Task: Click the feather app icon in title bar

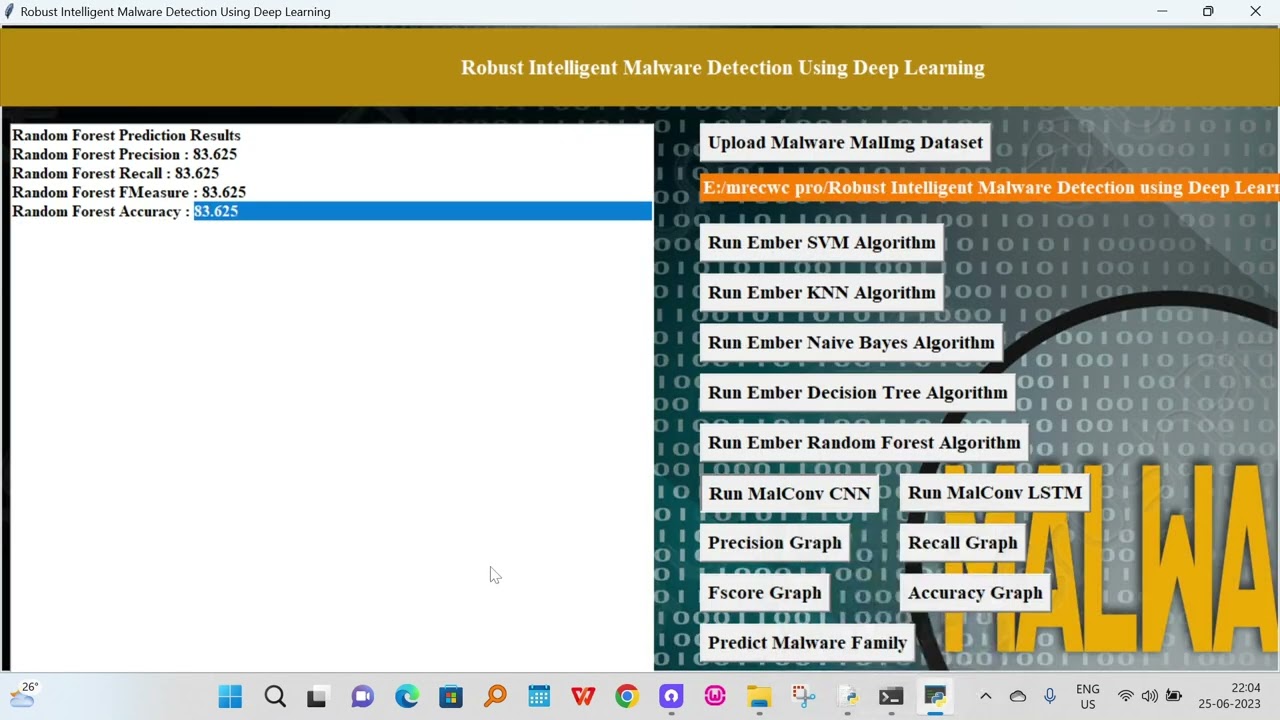Action: pyautogui.click(x=9, y=12)
